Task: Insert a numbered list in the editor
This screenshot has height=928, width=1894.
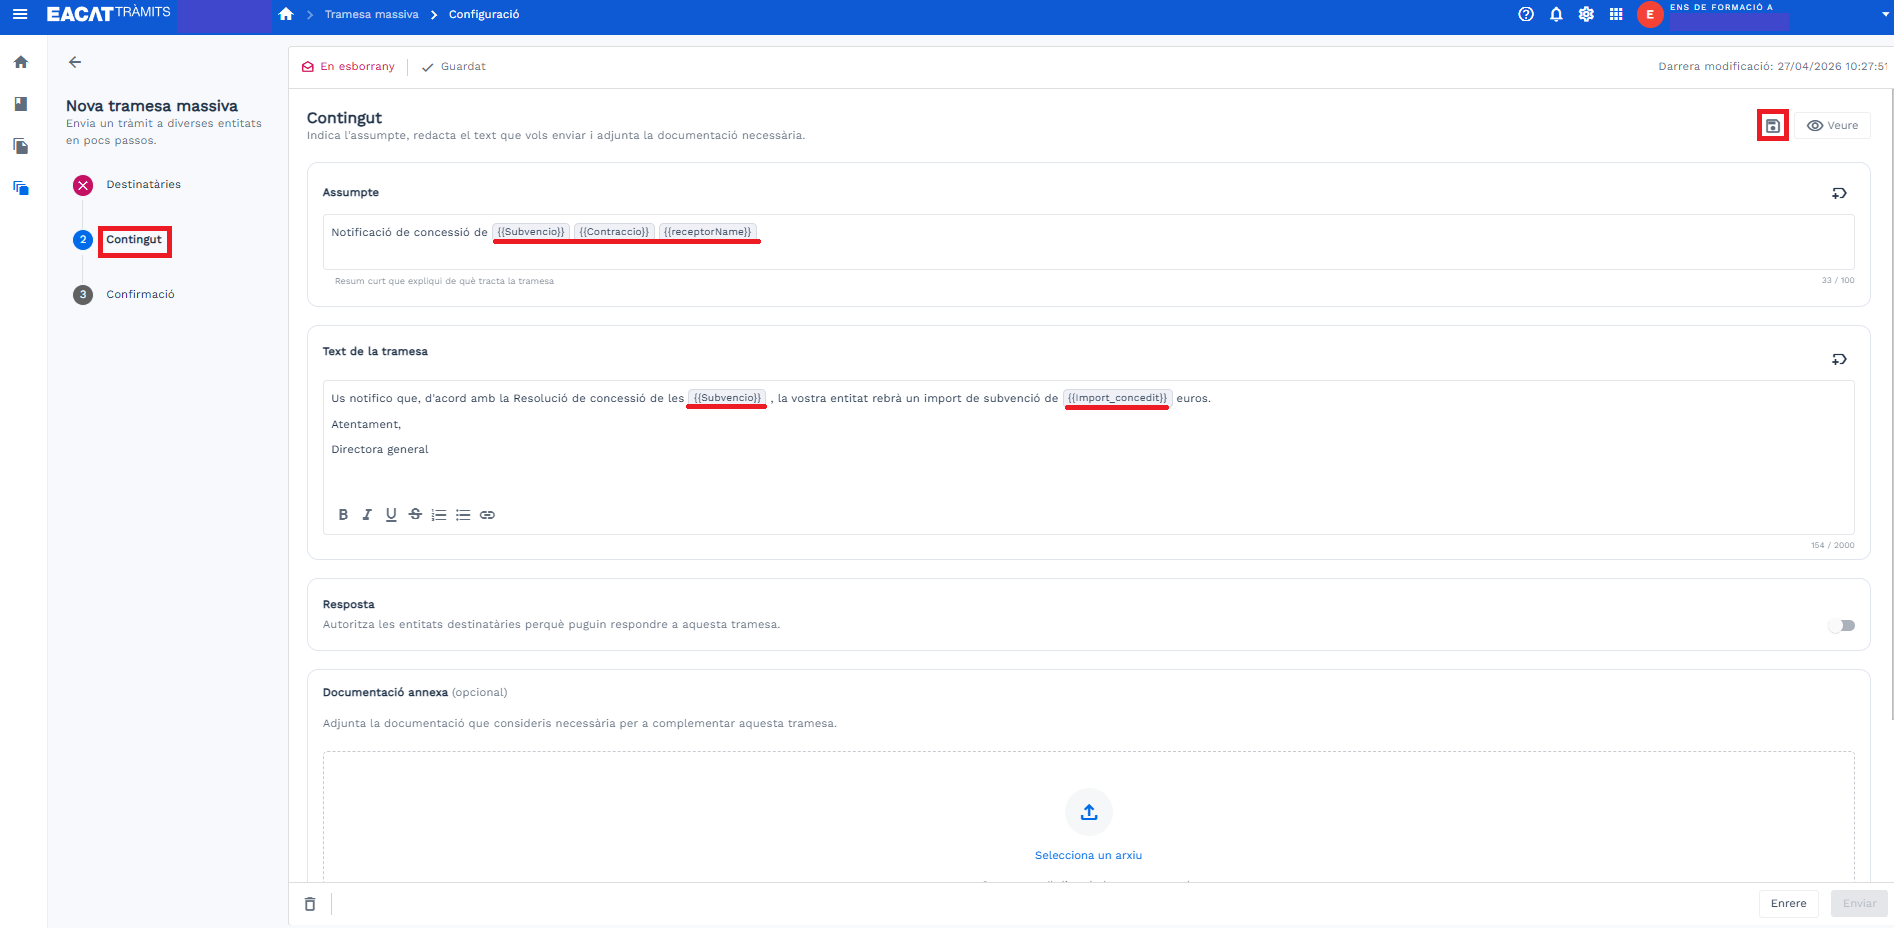Action: [x=439, y=515]
